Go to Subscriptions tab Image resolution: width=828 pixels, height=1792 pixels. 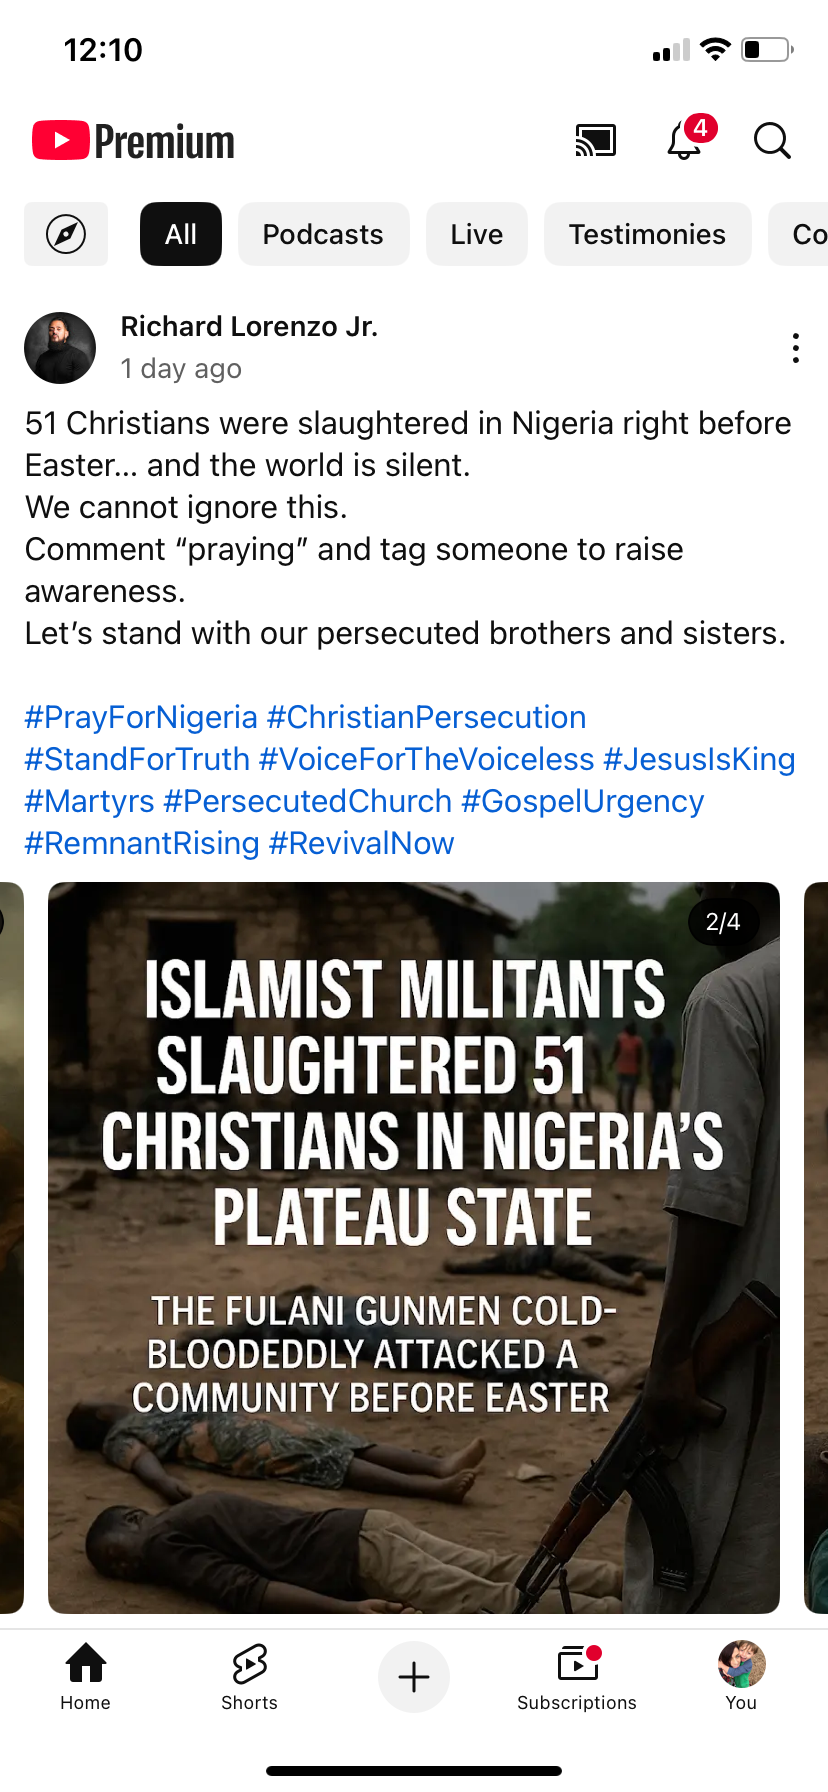tap(577, 1676)
